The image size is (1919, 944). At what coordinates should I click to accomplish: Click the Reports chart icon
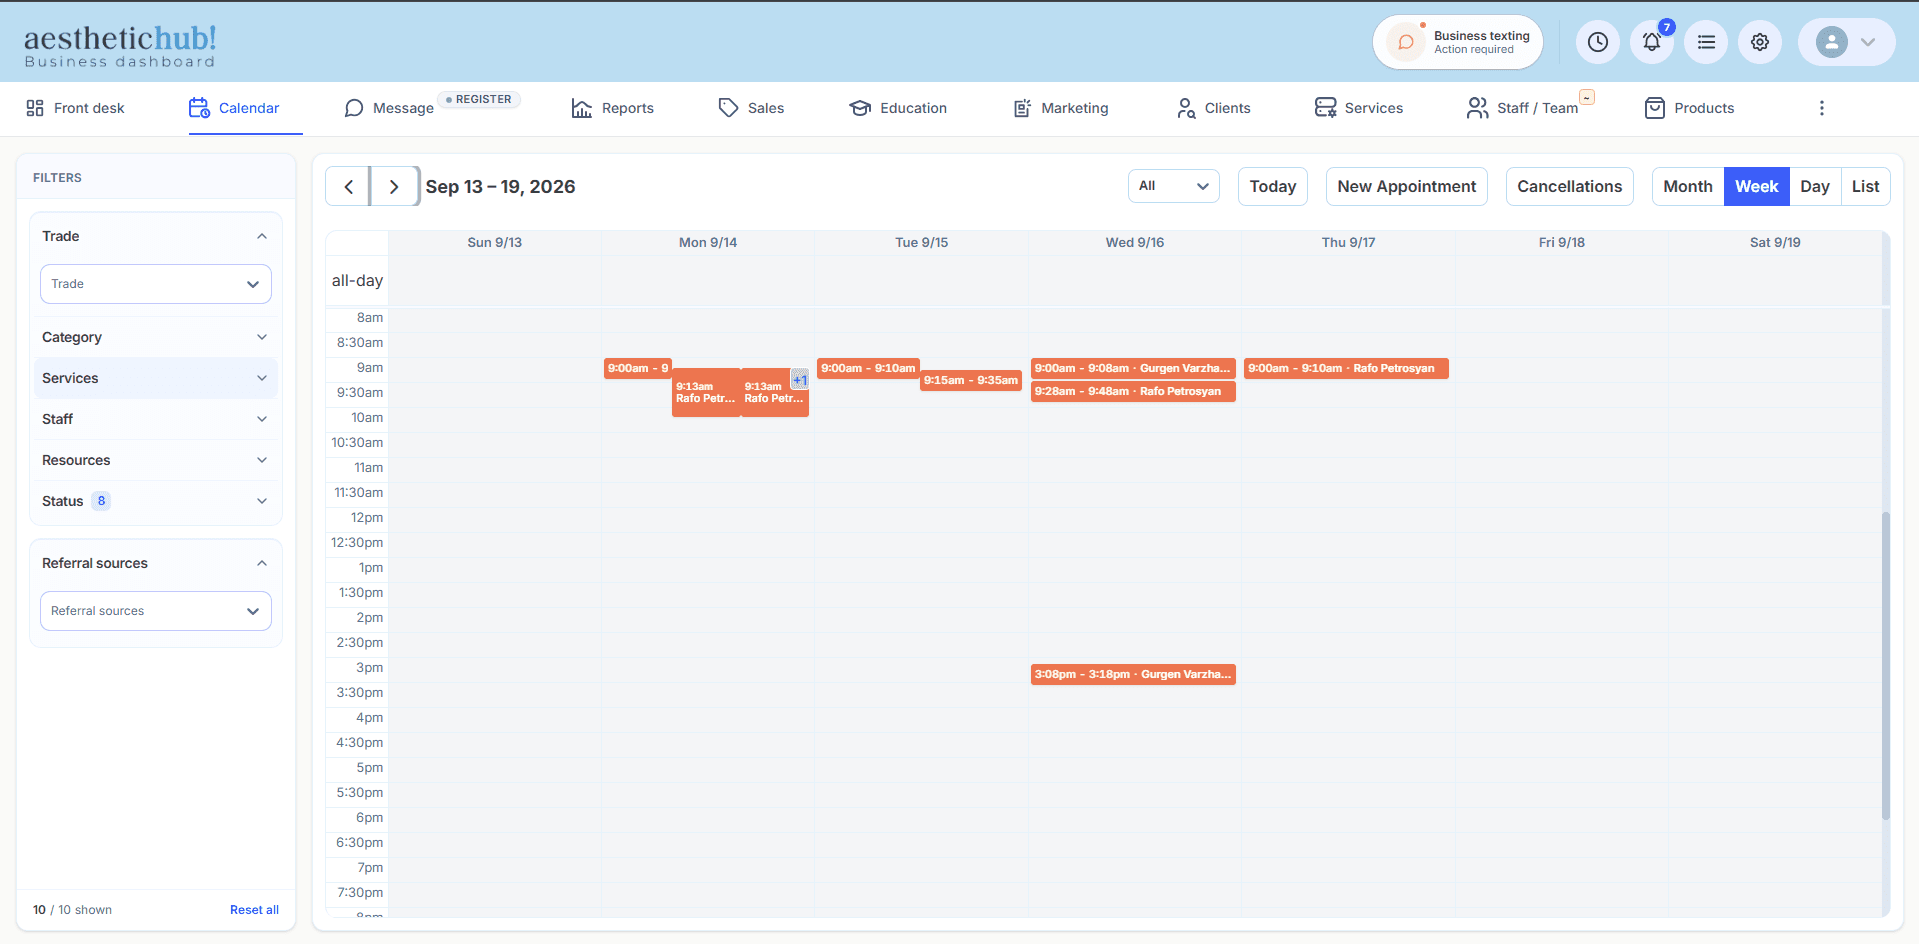click(582, 108)
